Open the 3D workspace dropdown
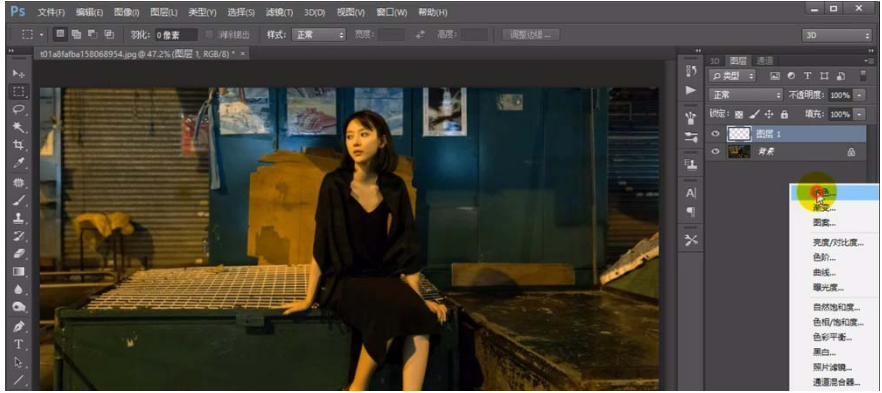 [836, 35]
